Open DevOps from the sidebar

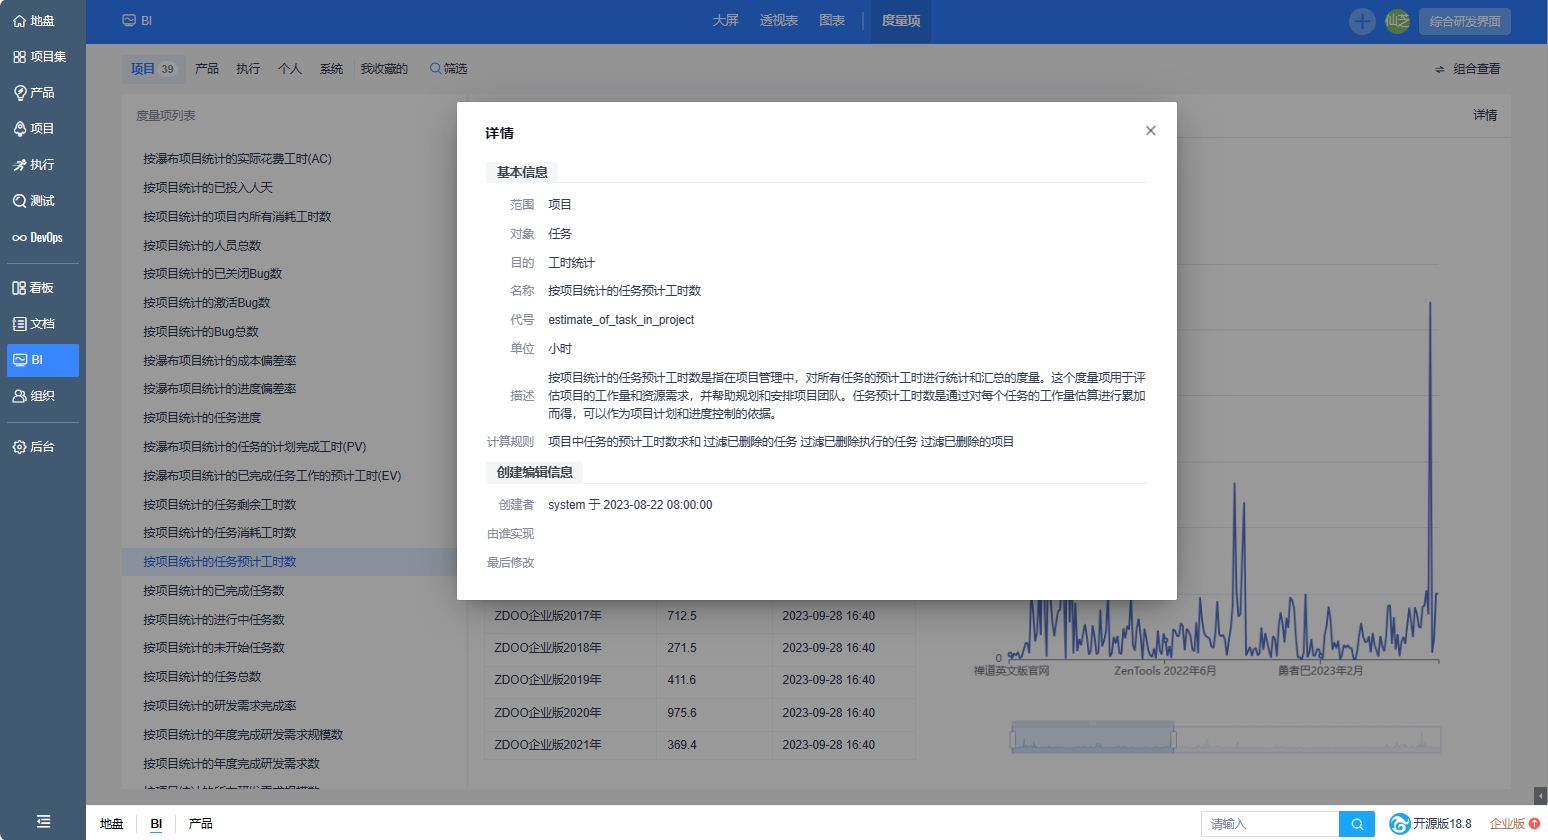coord(42,238)
